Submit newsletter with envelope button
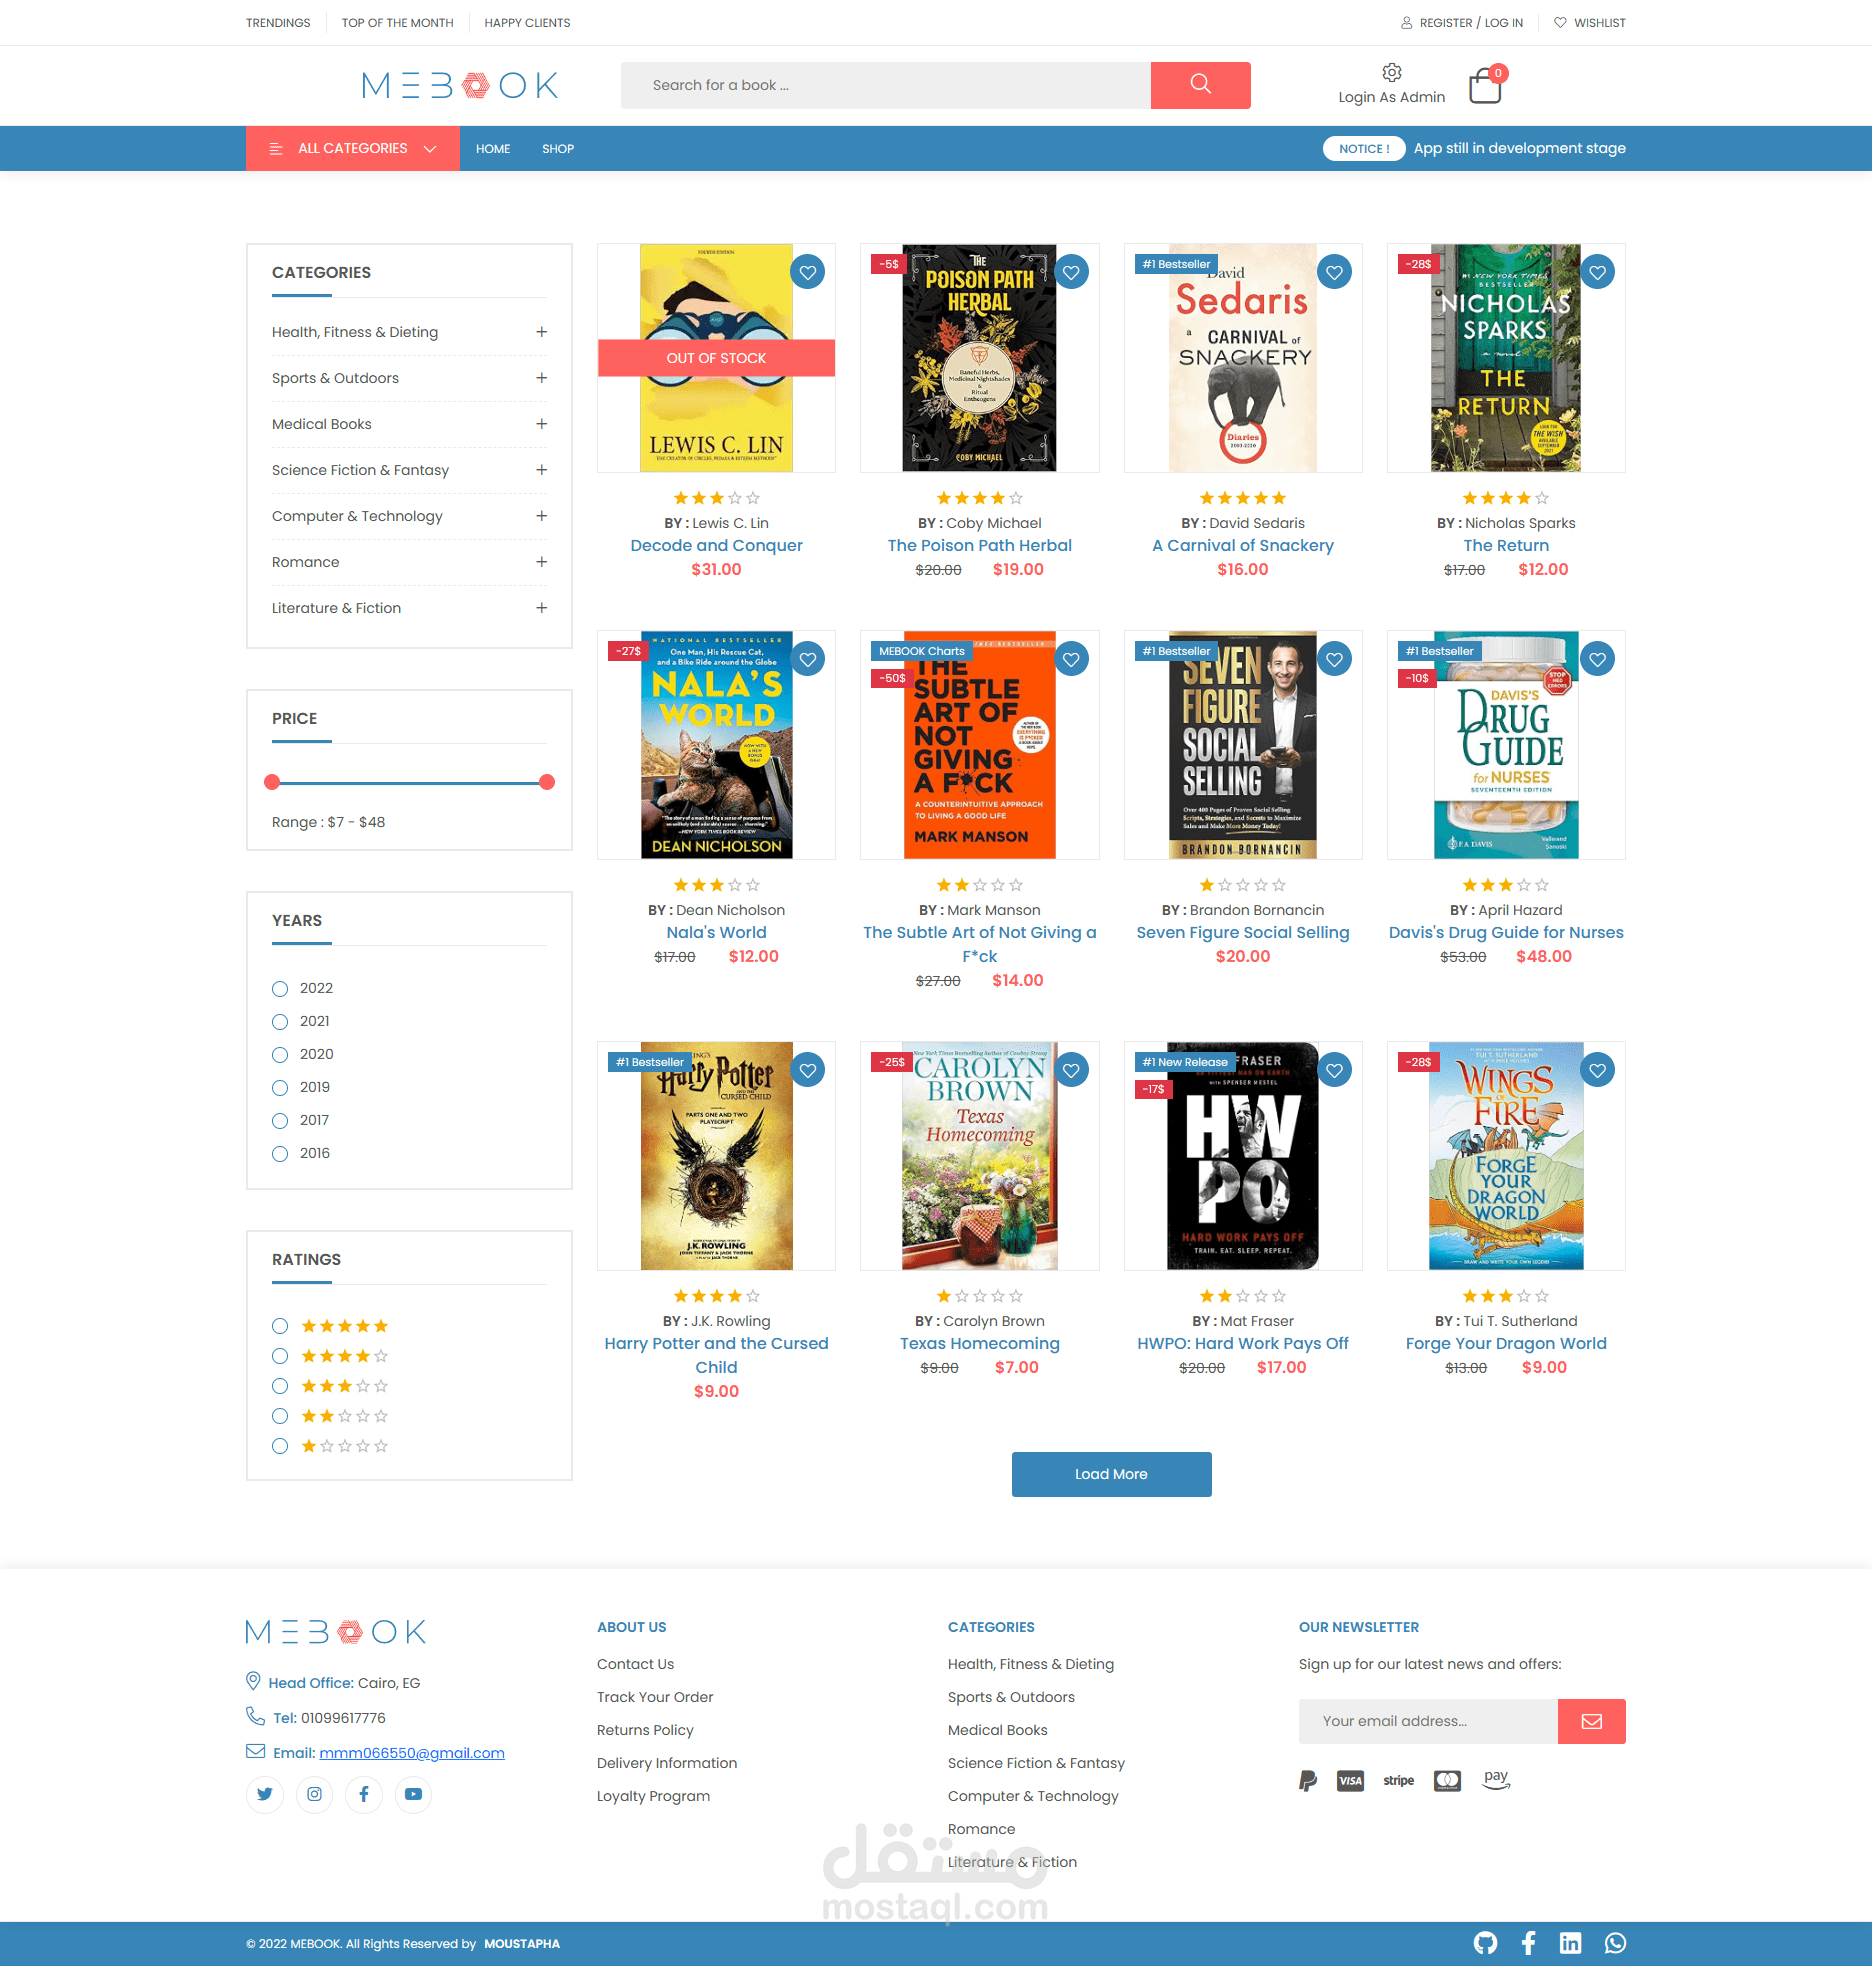This screenshot has height=1966, width=1872. pyautogui.click(x=1591, y=1721)
